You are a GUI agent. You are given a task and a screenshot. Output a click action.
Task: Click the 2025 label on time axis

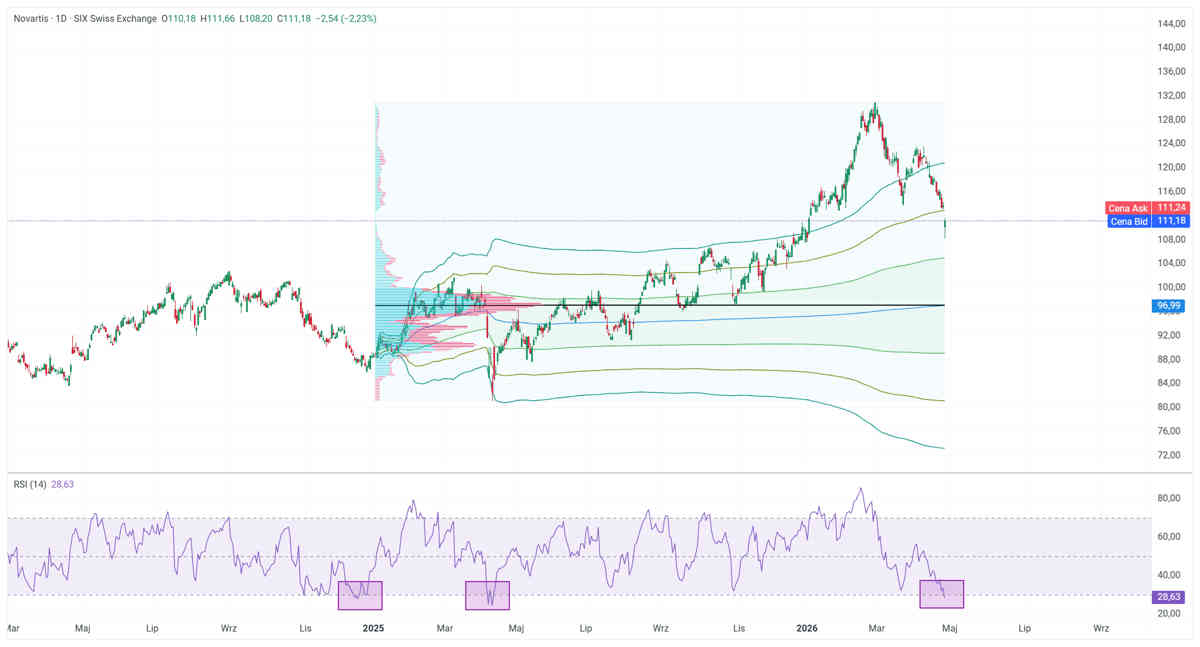point(373,629)
